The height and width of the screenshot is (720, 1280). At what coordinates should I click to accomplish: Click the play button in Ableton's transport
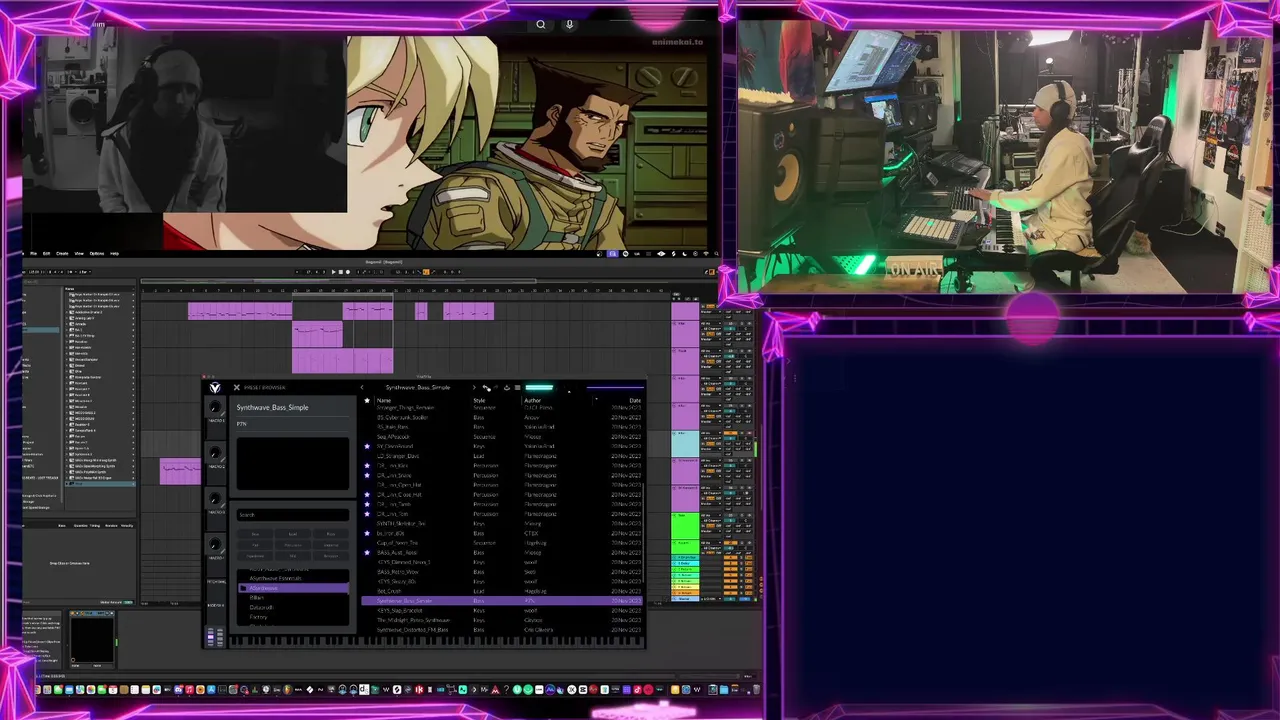[x=333, y=272]
